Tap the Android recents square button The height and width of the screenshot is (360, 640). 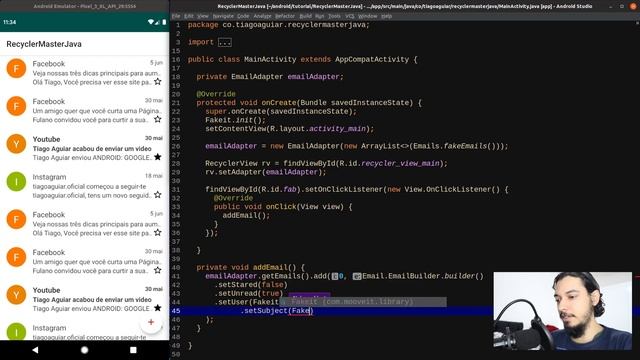(x=133, y=350)
